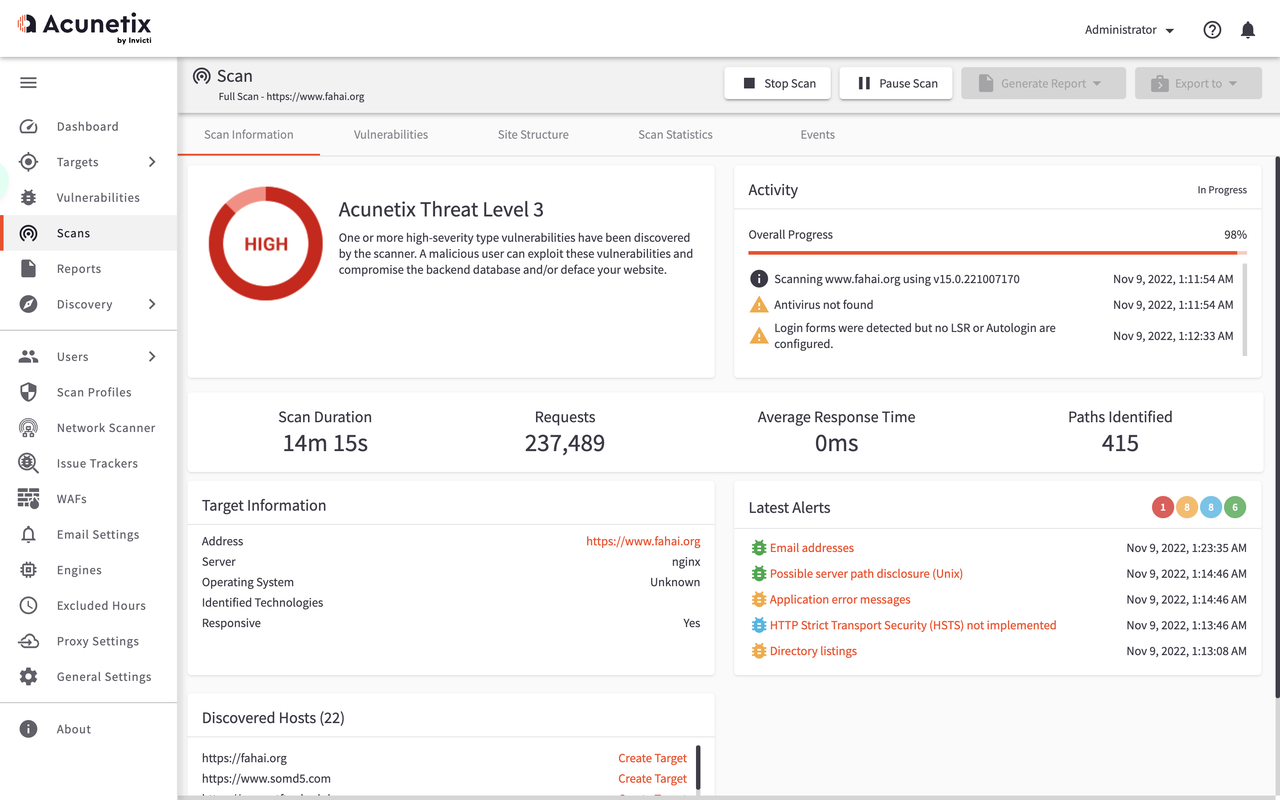Click the Antivirus not found warning
Screen dimensions: 1280x800
[823, 305]
